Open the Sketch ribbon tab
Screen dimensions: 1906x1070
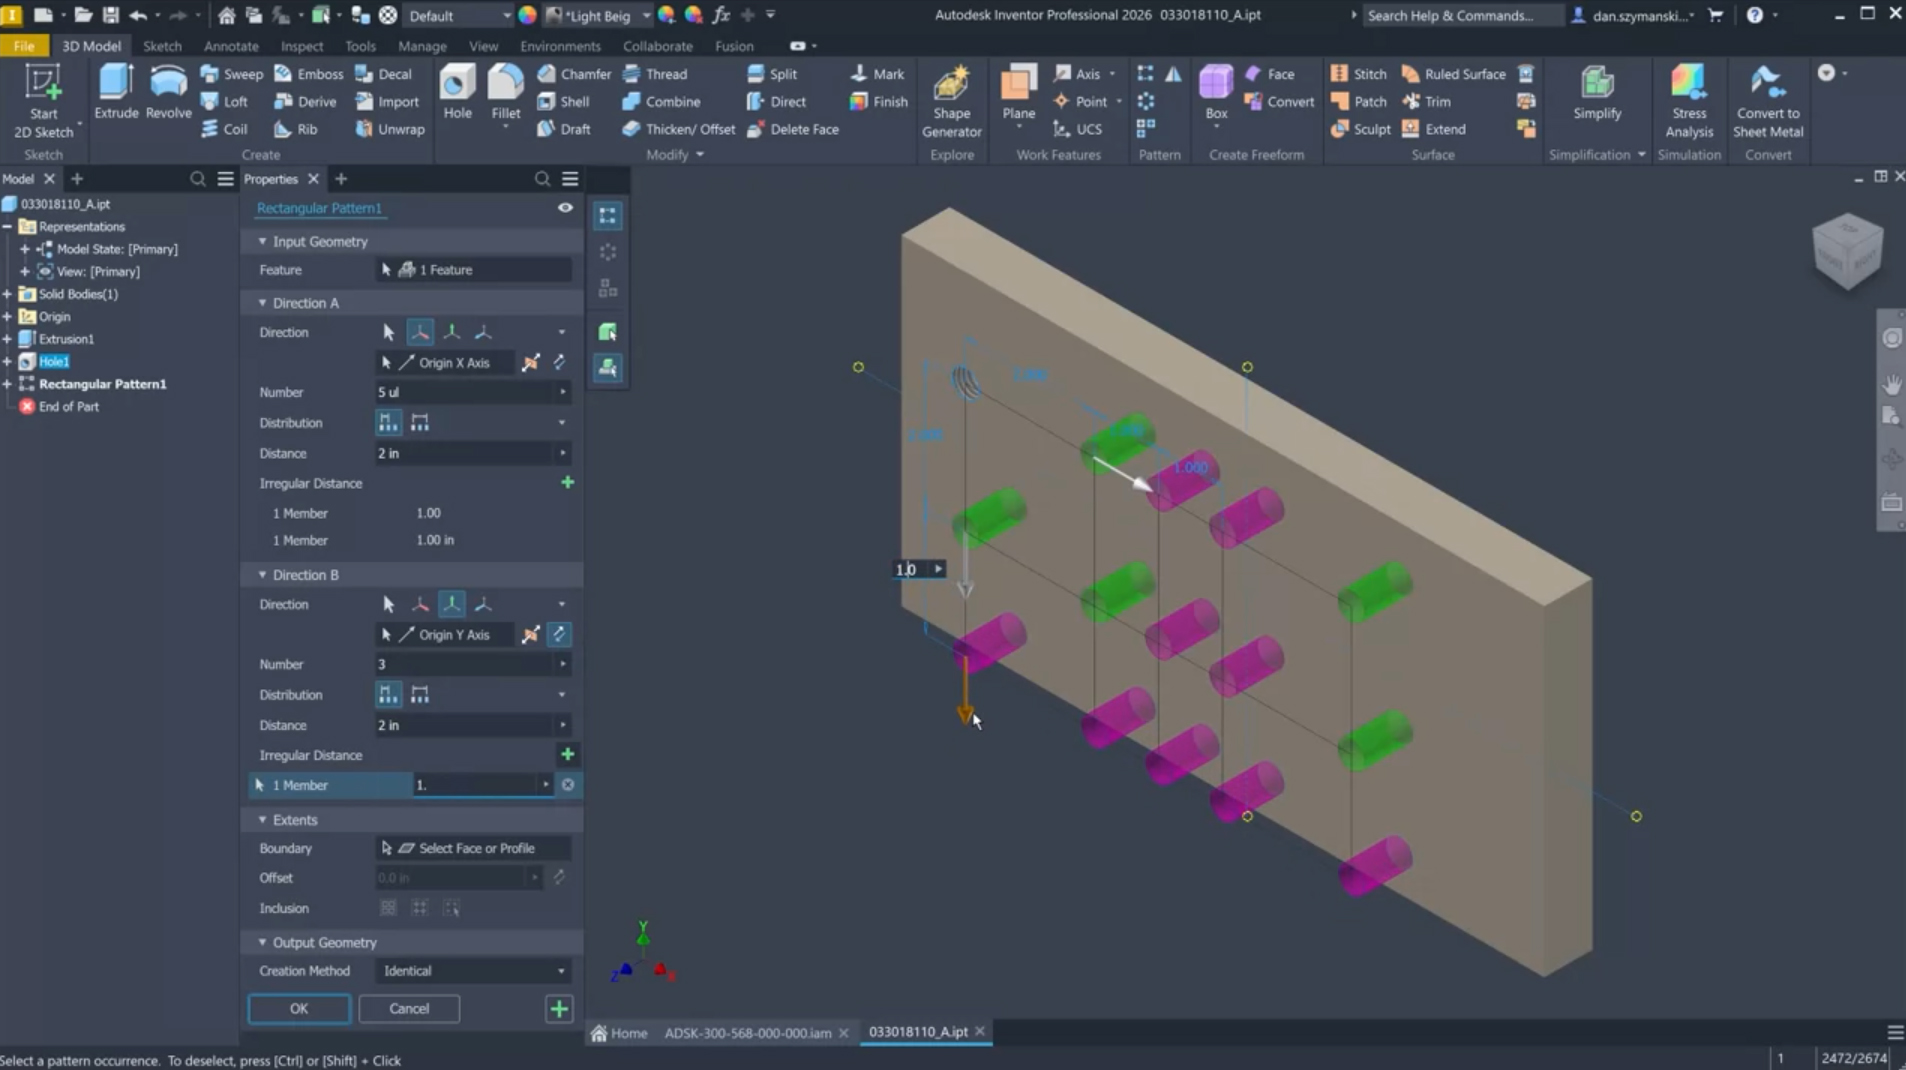pyautogui.click(x=162, y=46)
